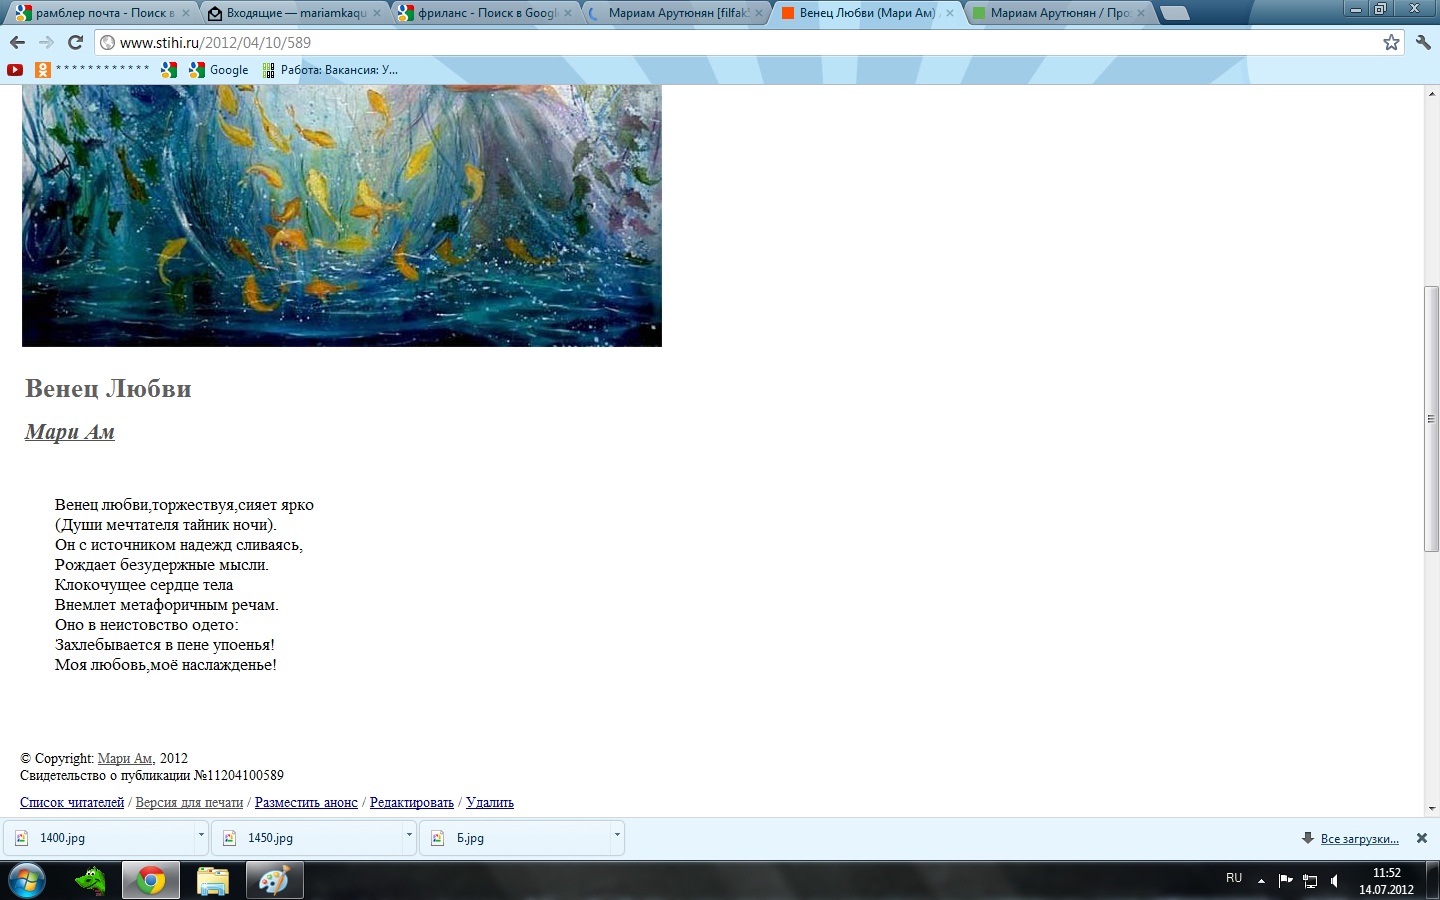This screenshot has width=1440, height=900.
Task: Click the underwater fish painting image
Action: [x=342, y=216]
